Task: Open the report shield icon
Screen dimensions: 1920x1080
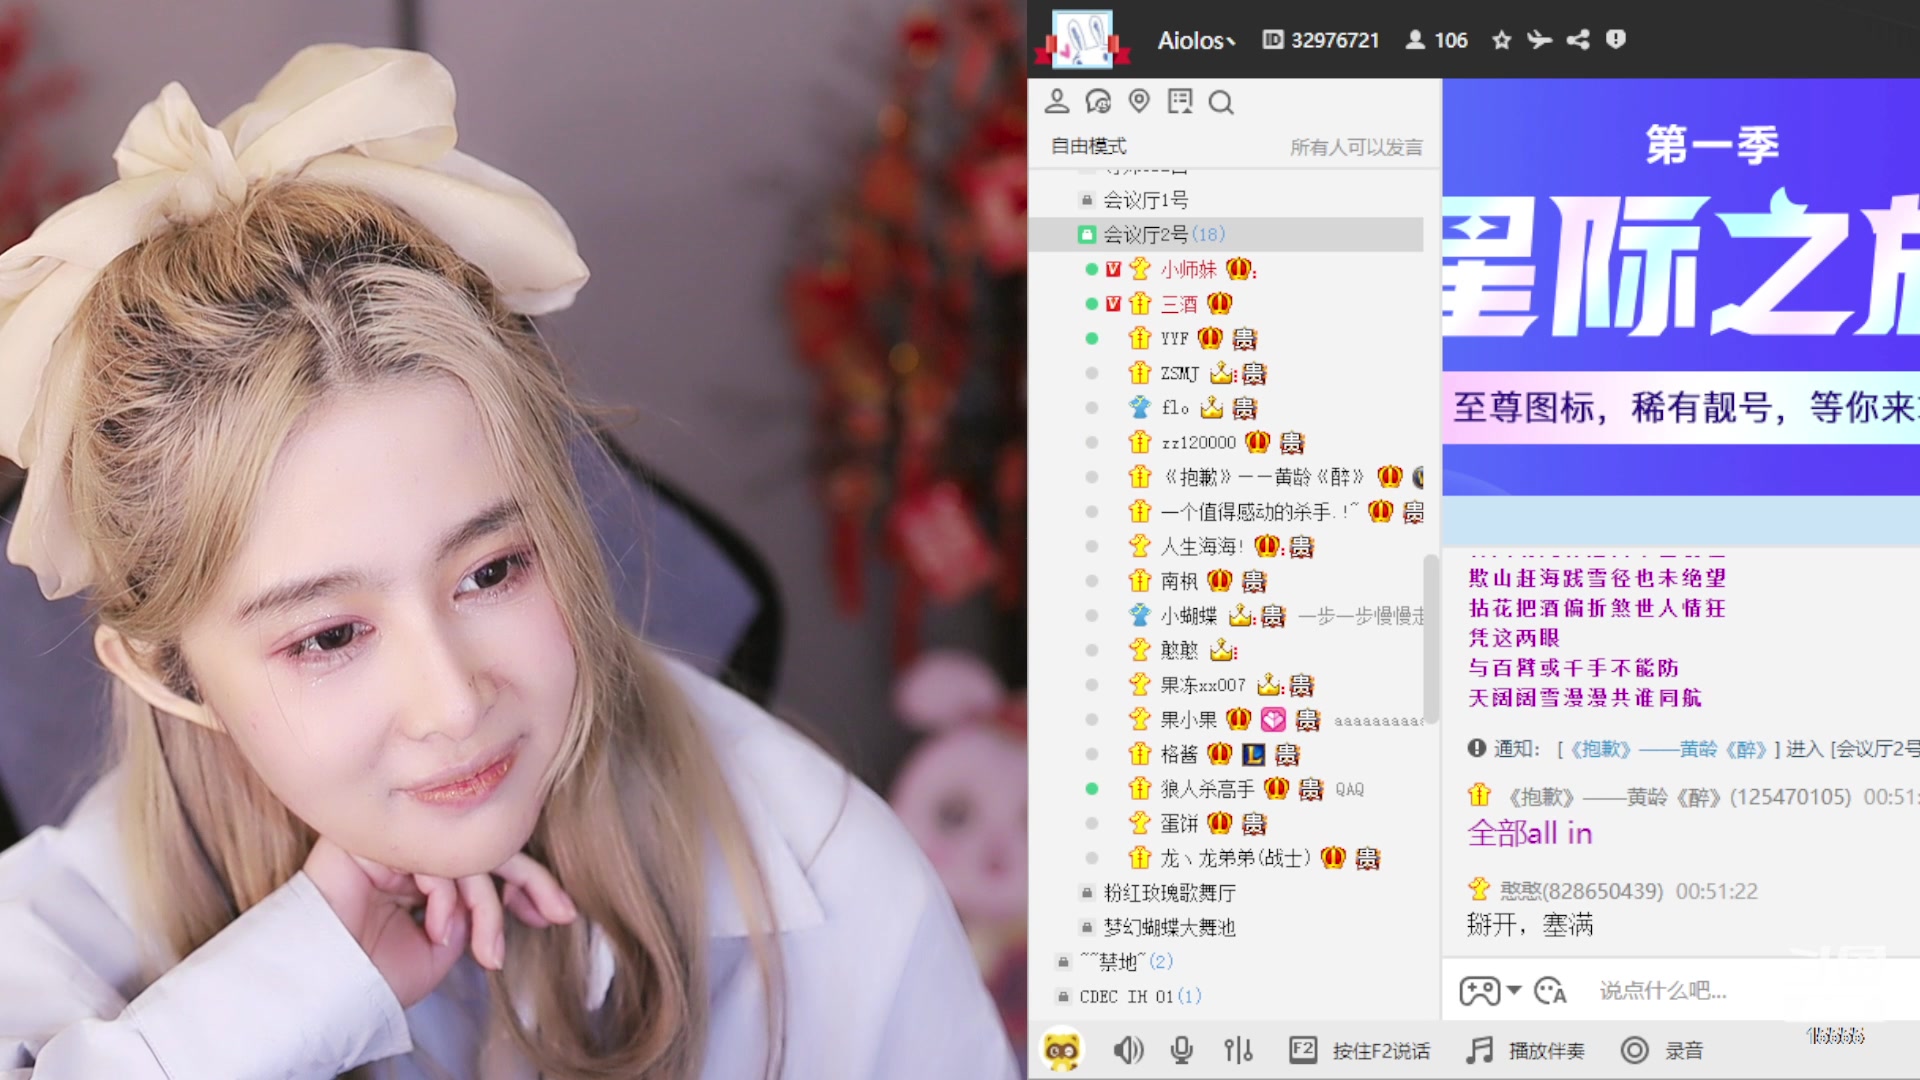Action: coord(1616,39)
